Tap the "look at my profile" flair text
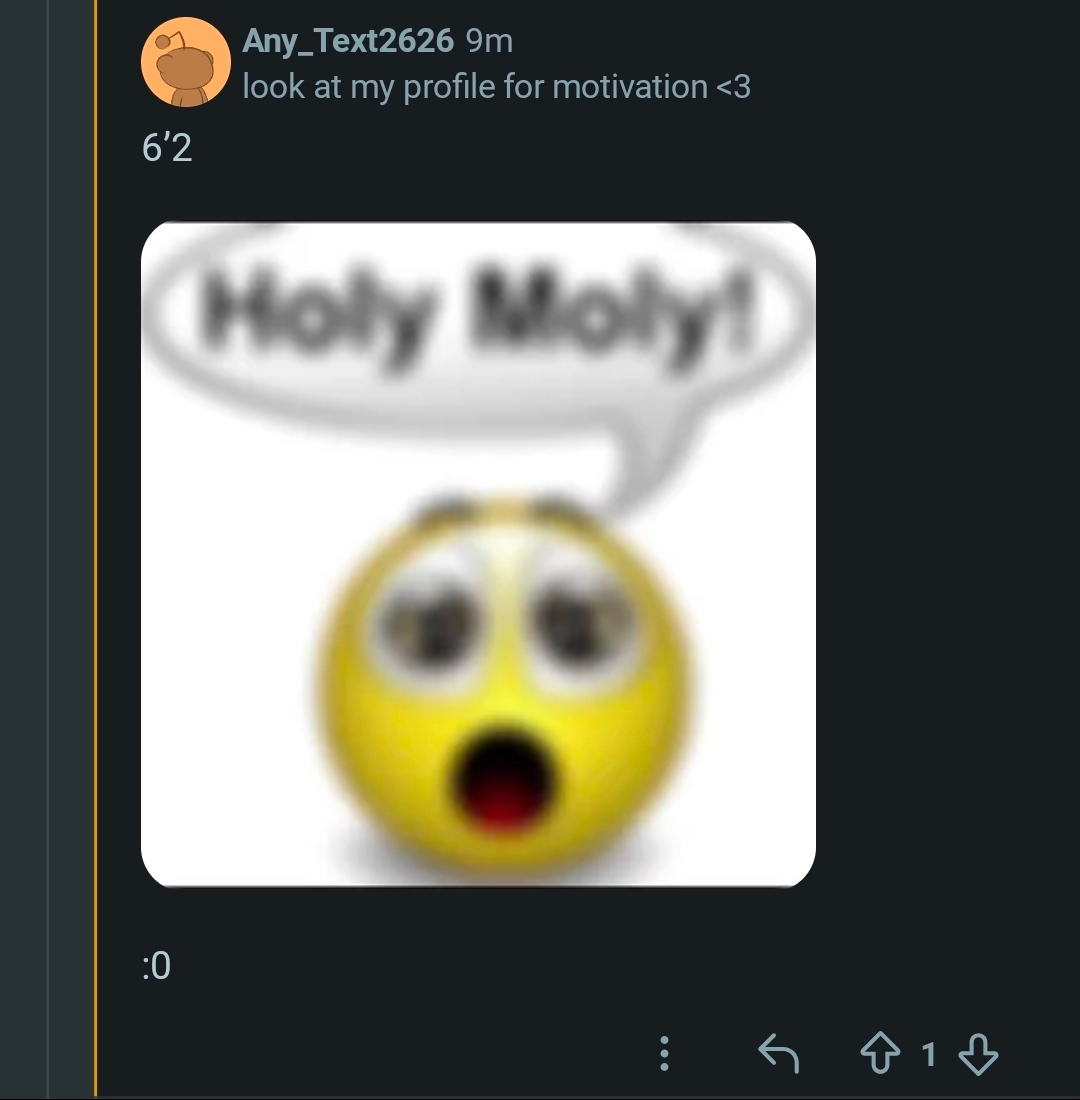The width and height of the screenshot is (1080, 1100). [x=496, y=87]
